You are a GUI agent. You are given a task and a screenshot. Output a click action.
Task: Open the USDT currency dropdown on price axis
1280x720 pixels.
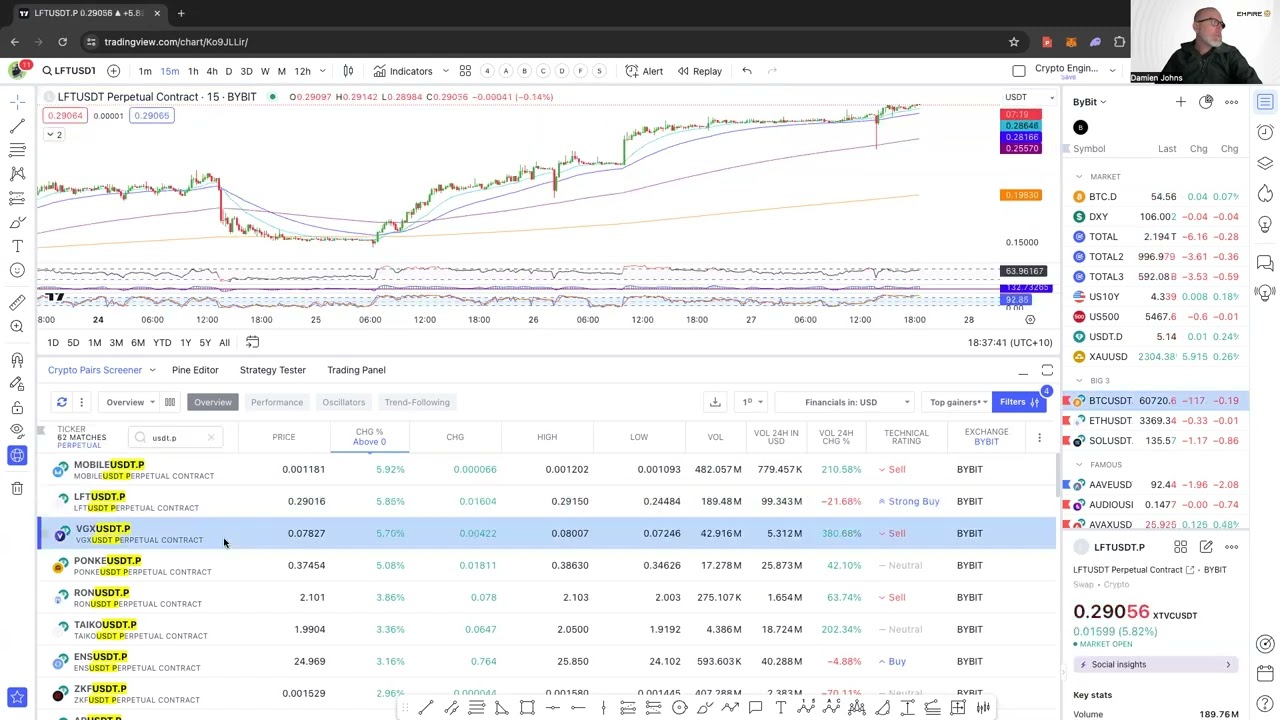point(1029,97)
